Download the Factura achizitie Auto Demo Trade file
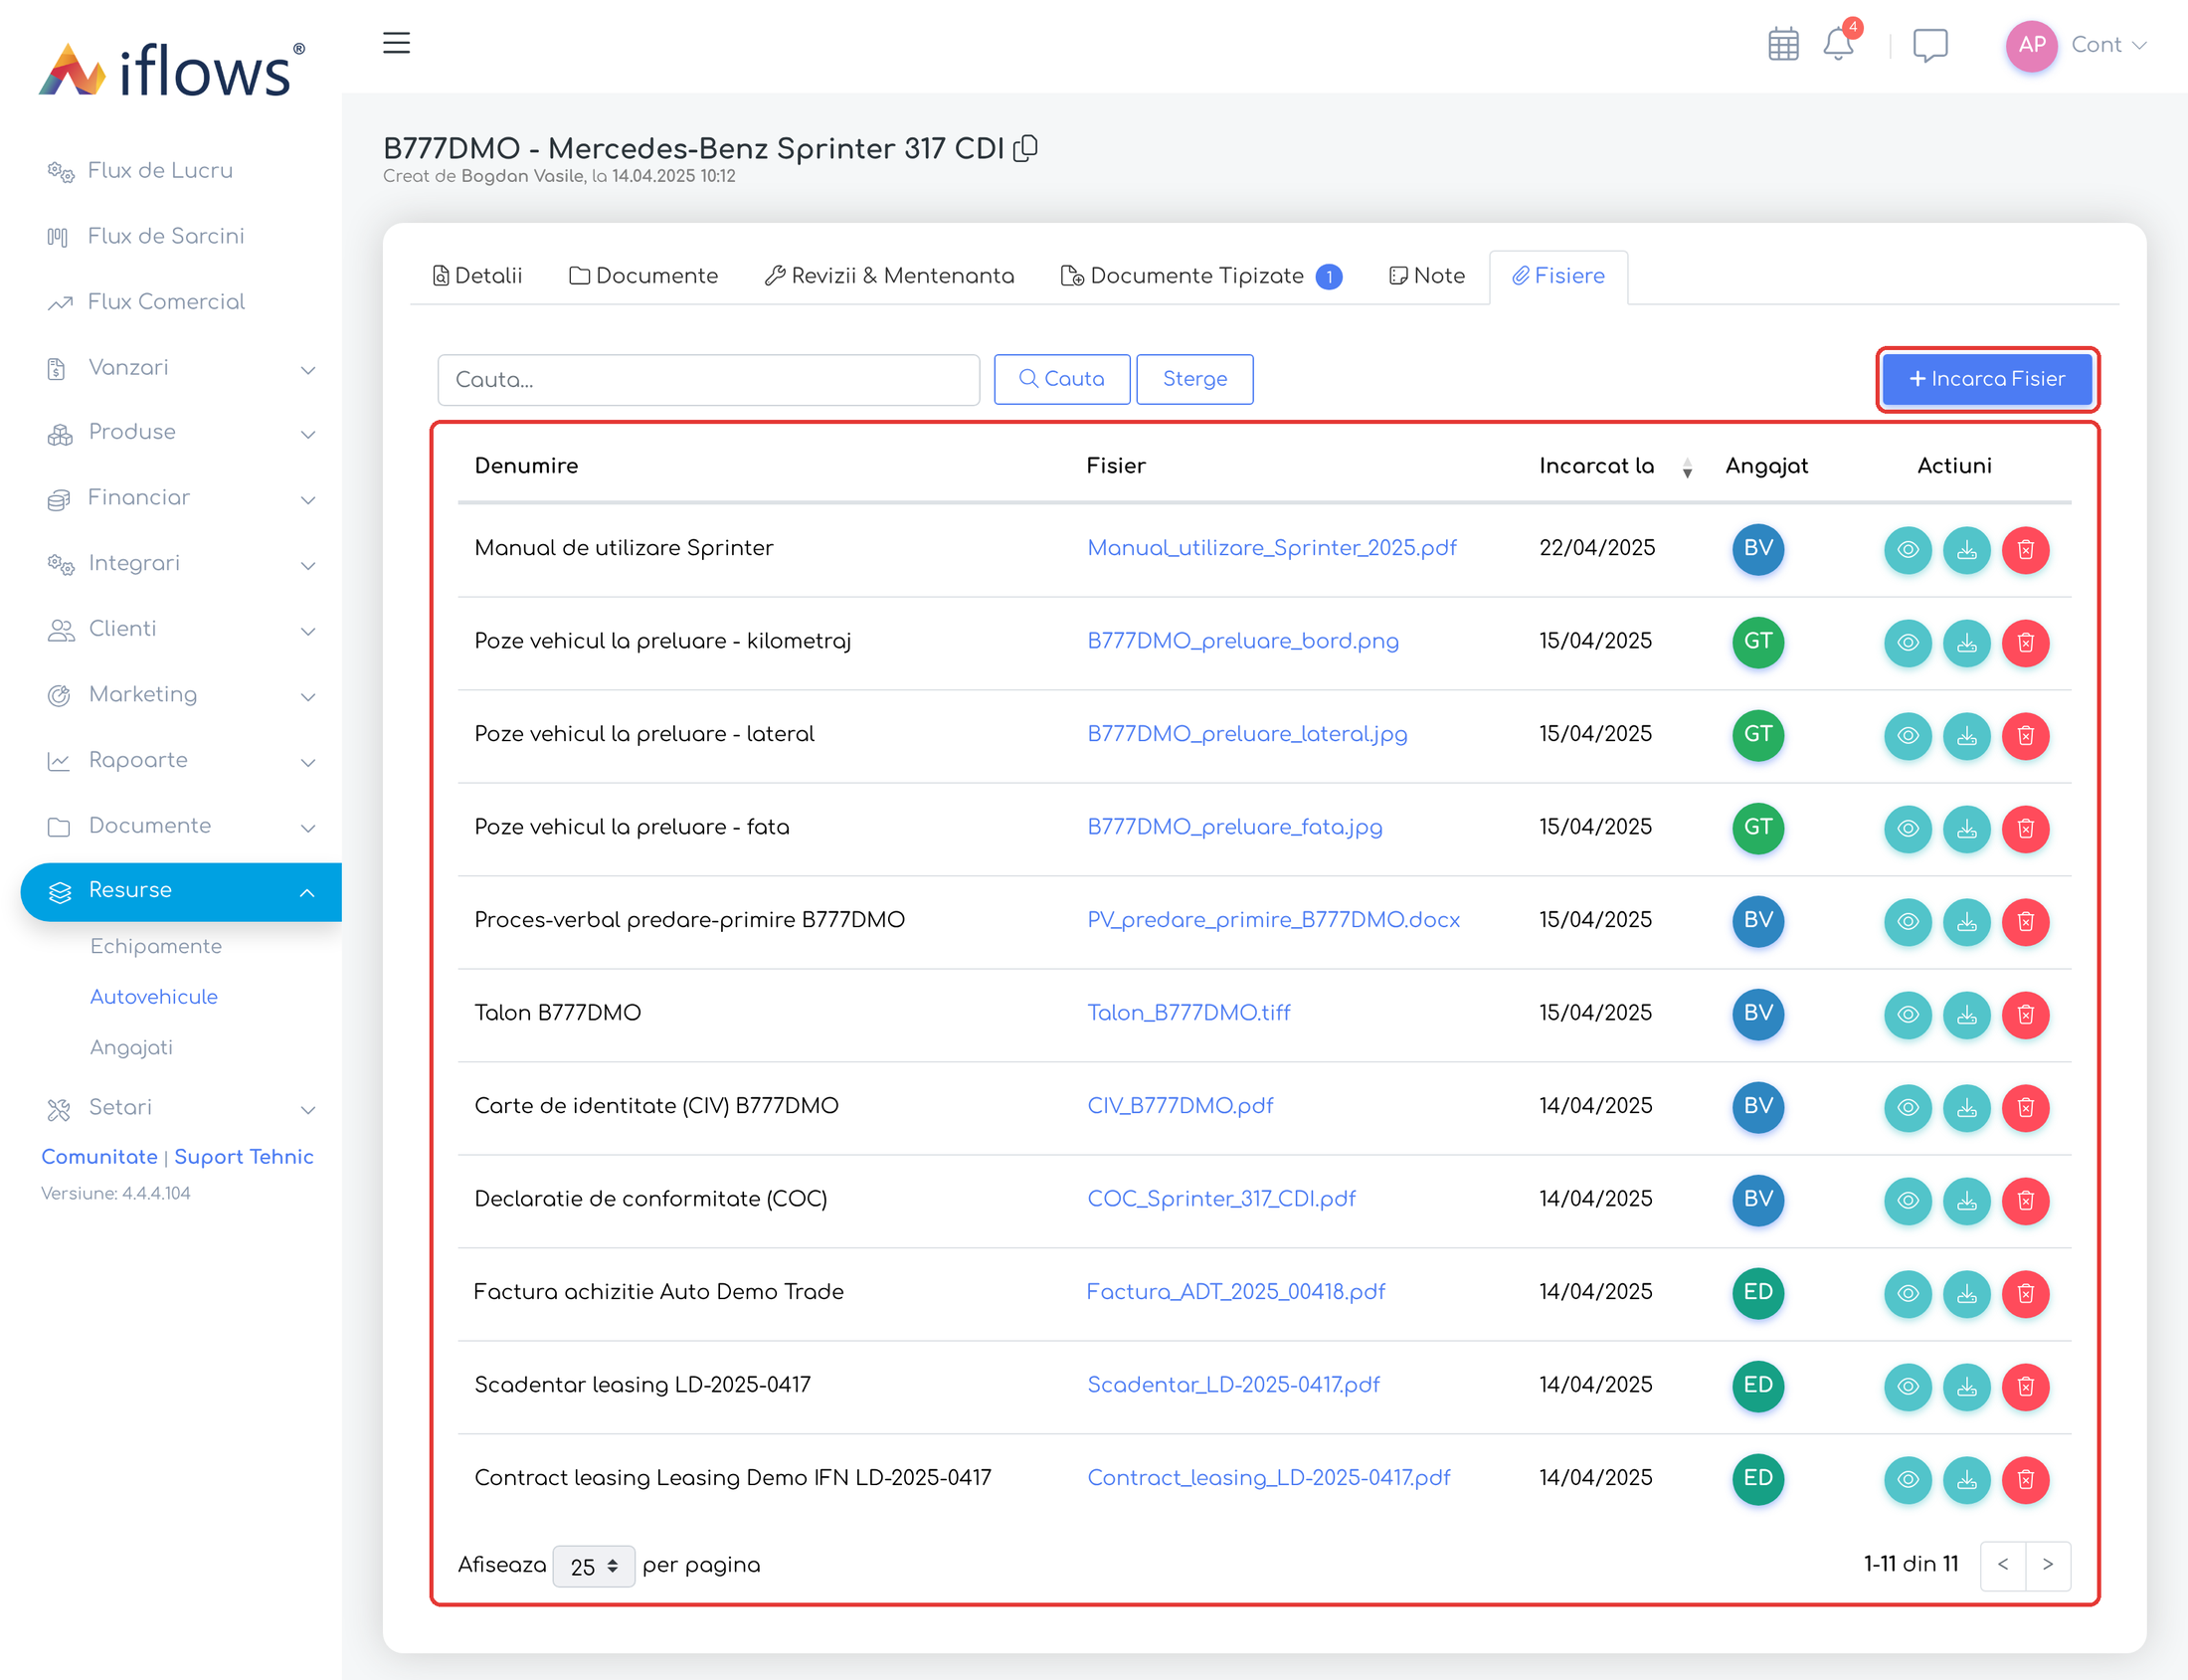 (1966, 1294)
